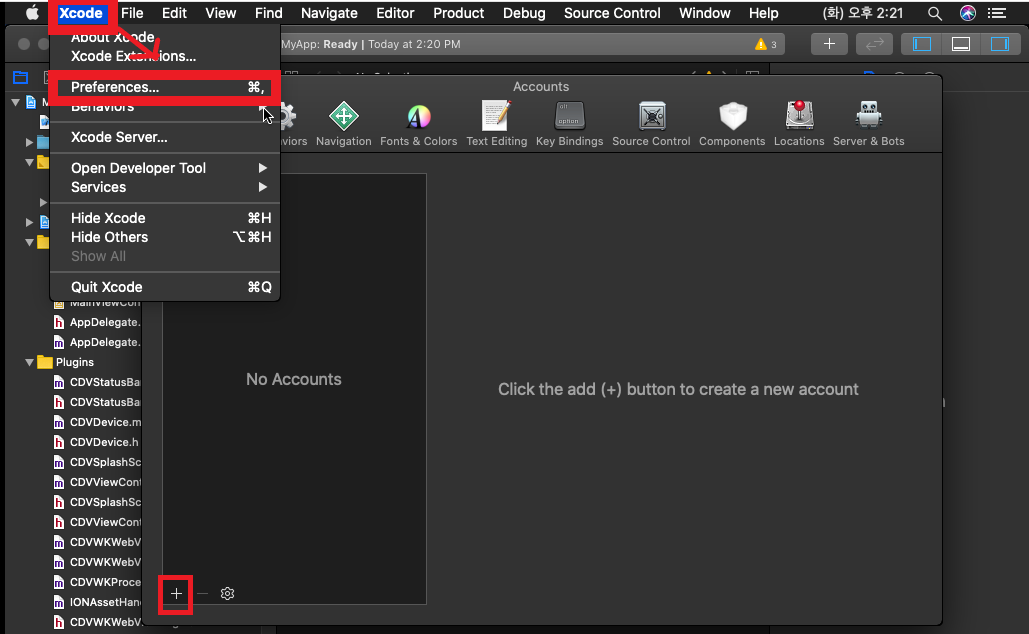Open the Apple menu
Viewport: 1029px width, 634px height.
[x=32, y=13]
